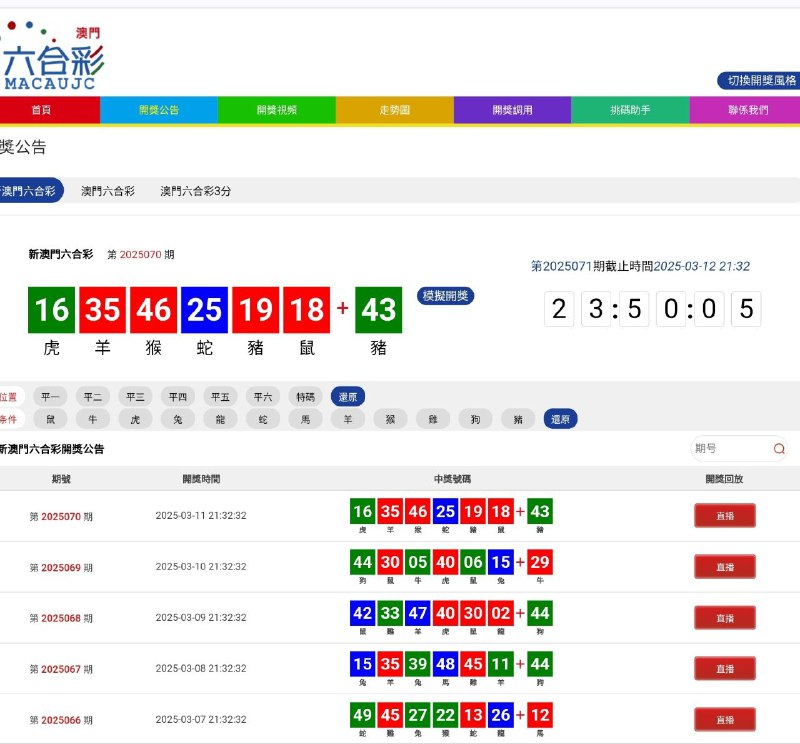The width and height of the screenshot is (800, 744).
Task: Select the 蛇 zodiac filter chip
Action: point(263,419)
